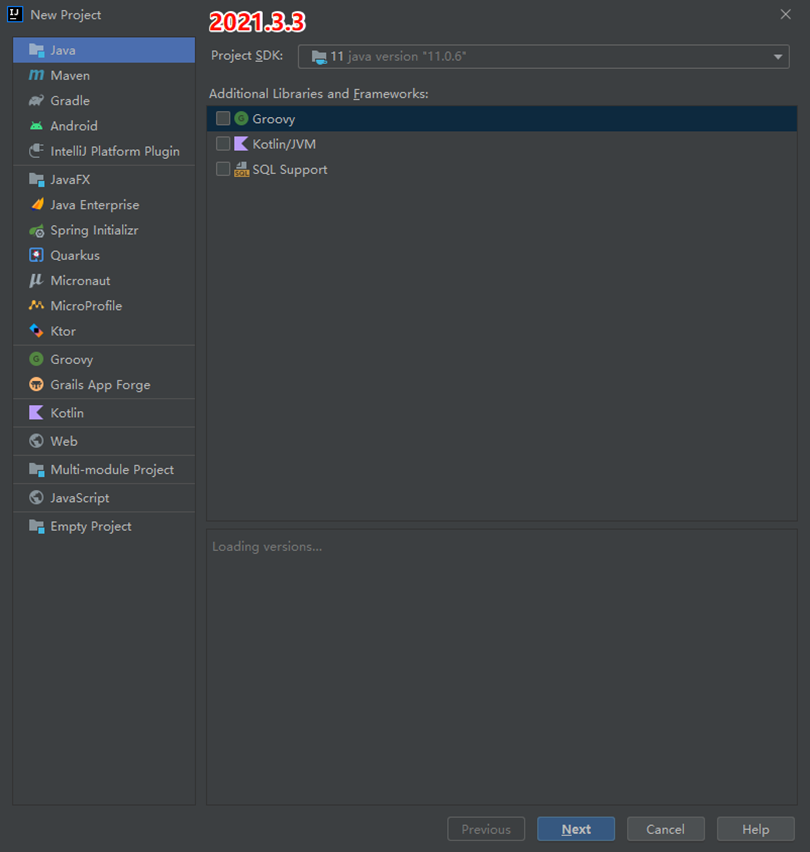This screenshot has height=852, width=810.
Task: Enable the Groovy framework checkbox
Action: [x=223, y=118]
